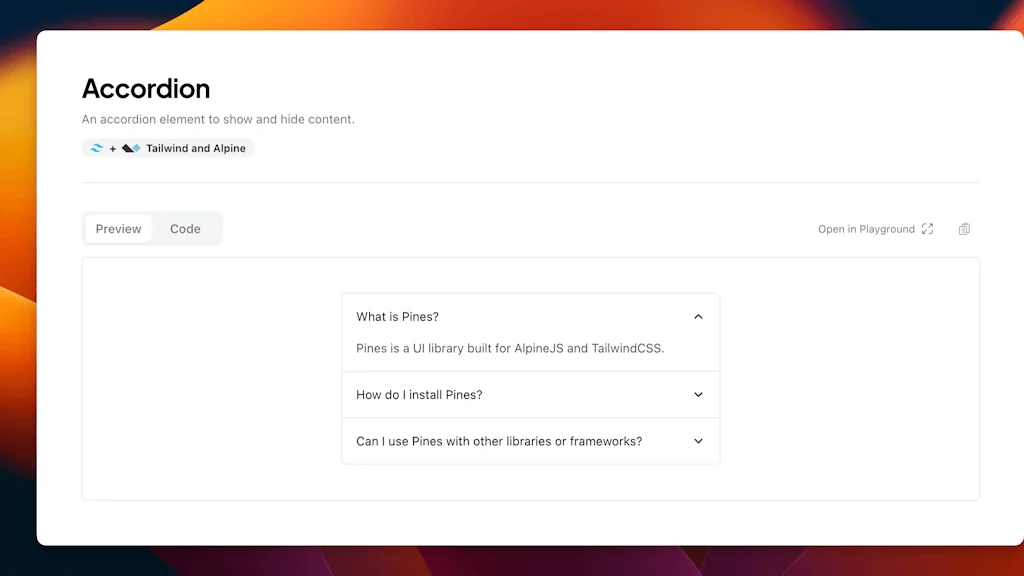Click the fullscreen icon beside Open in Playground

coord(927,229)
